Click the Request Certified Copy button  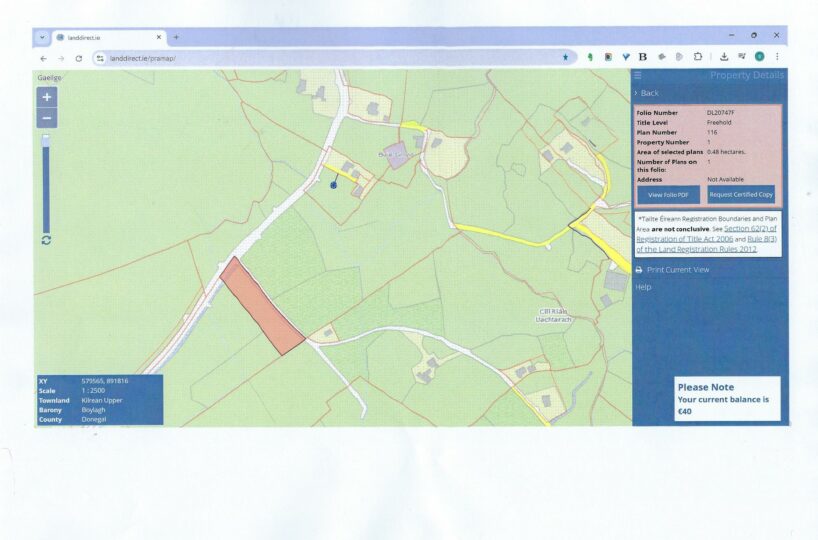[x=741, y=194]
